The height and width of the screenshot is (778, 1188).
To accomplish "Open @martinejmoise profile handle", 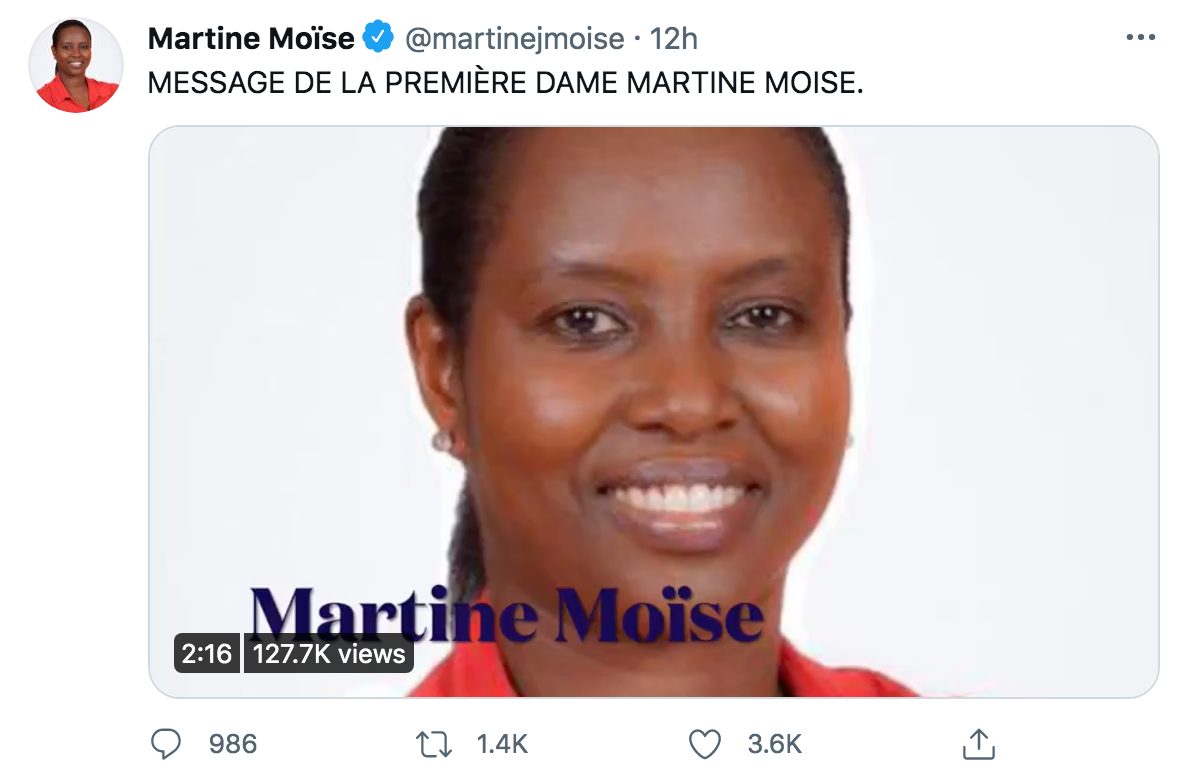I will tap(508, 37).
